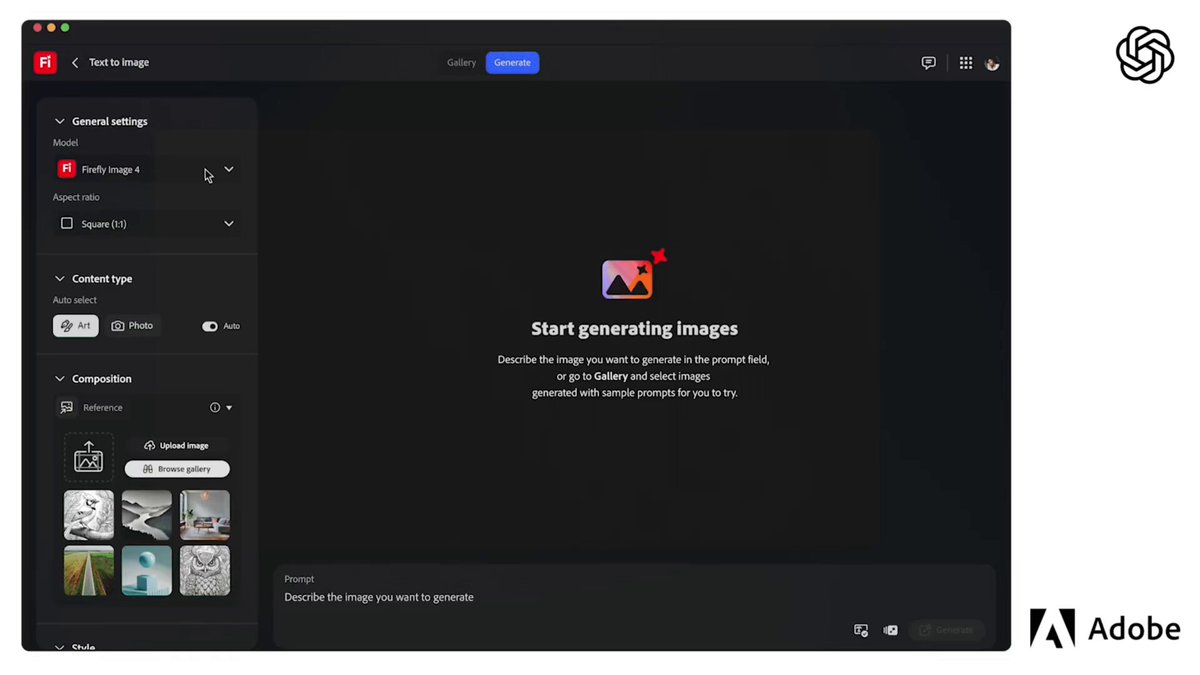The image size is (1200, 675).
Task: Click the Upload image button
Action: (177, 445)
